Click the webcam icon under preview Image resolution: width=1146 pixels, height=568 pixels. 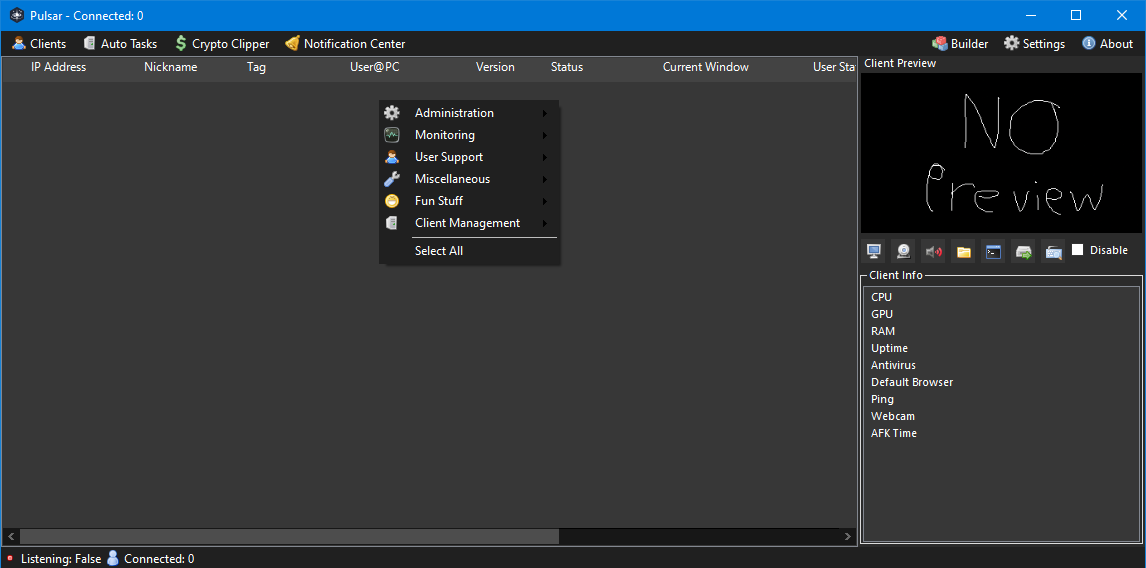coord(903,251)
